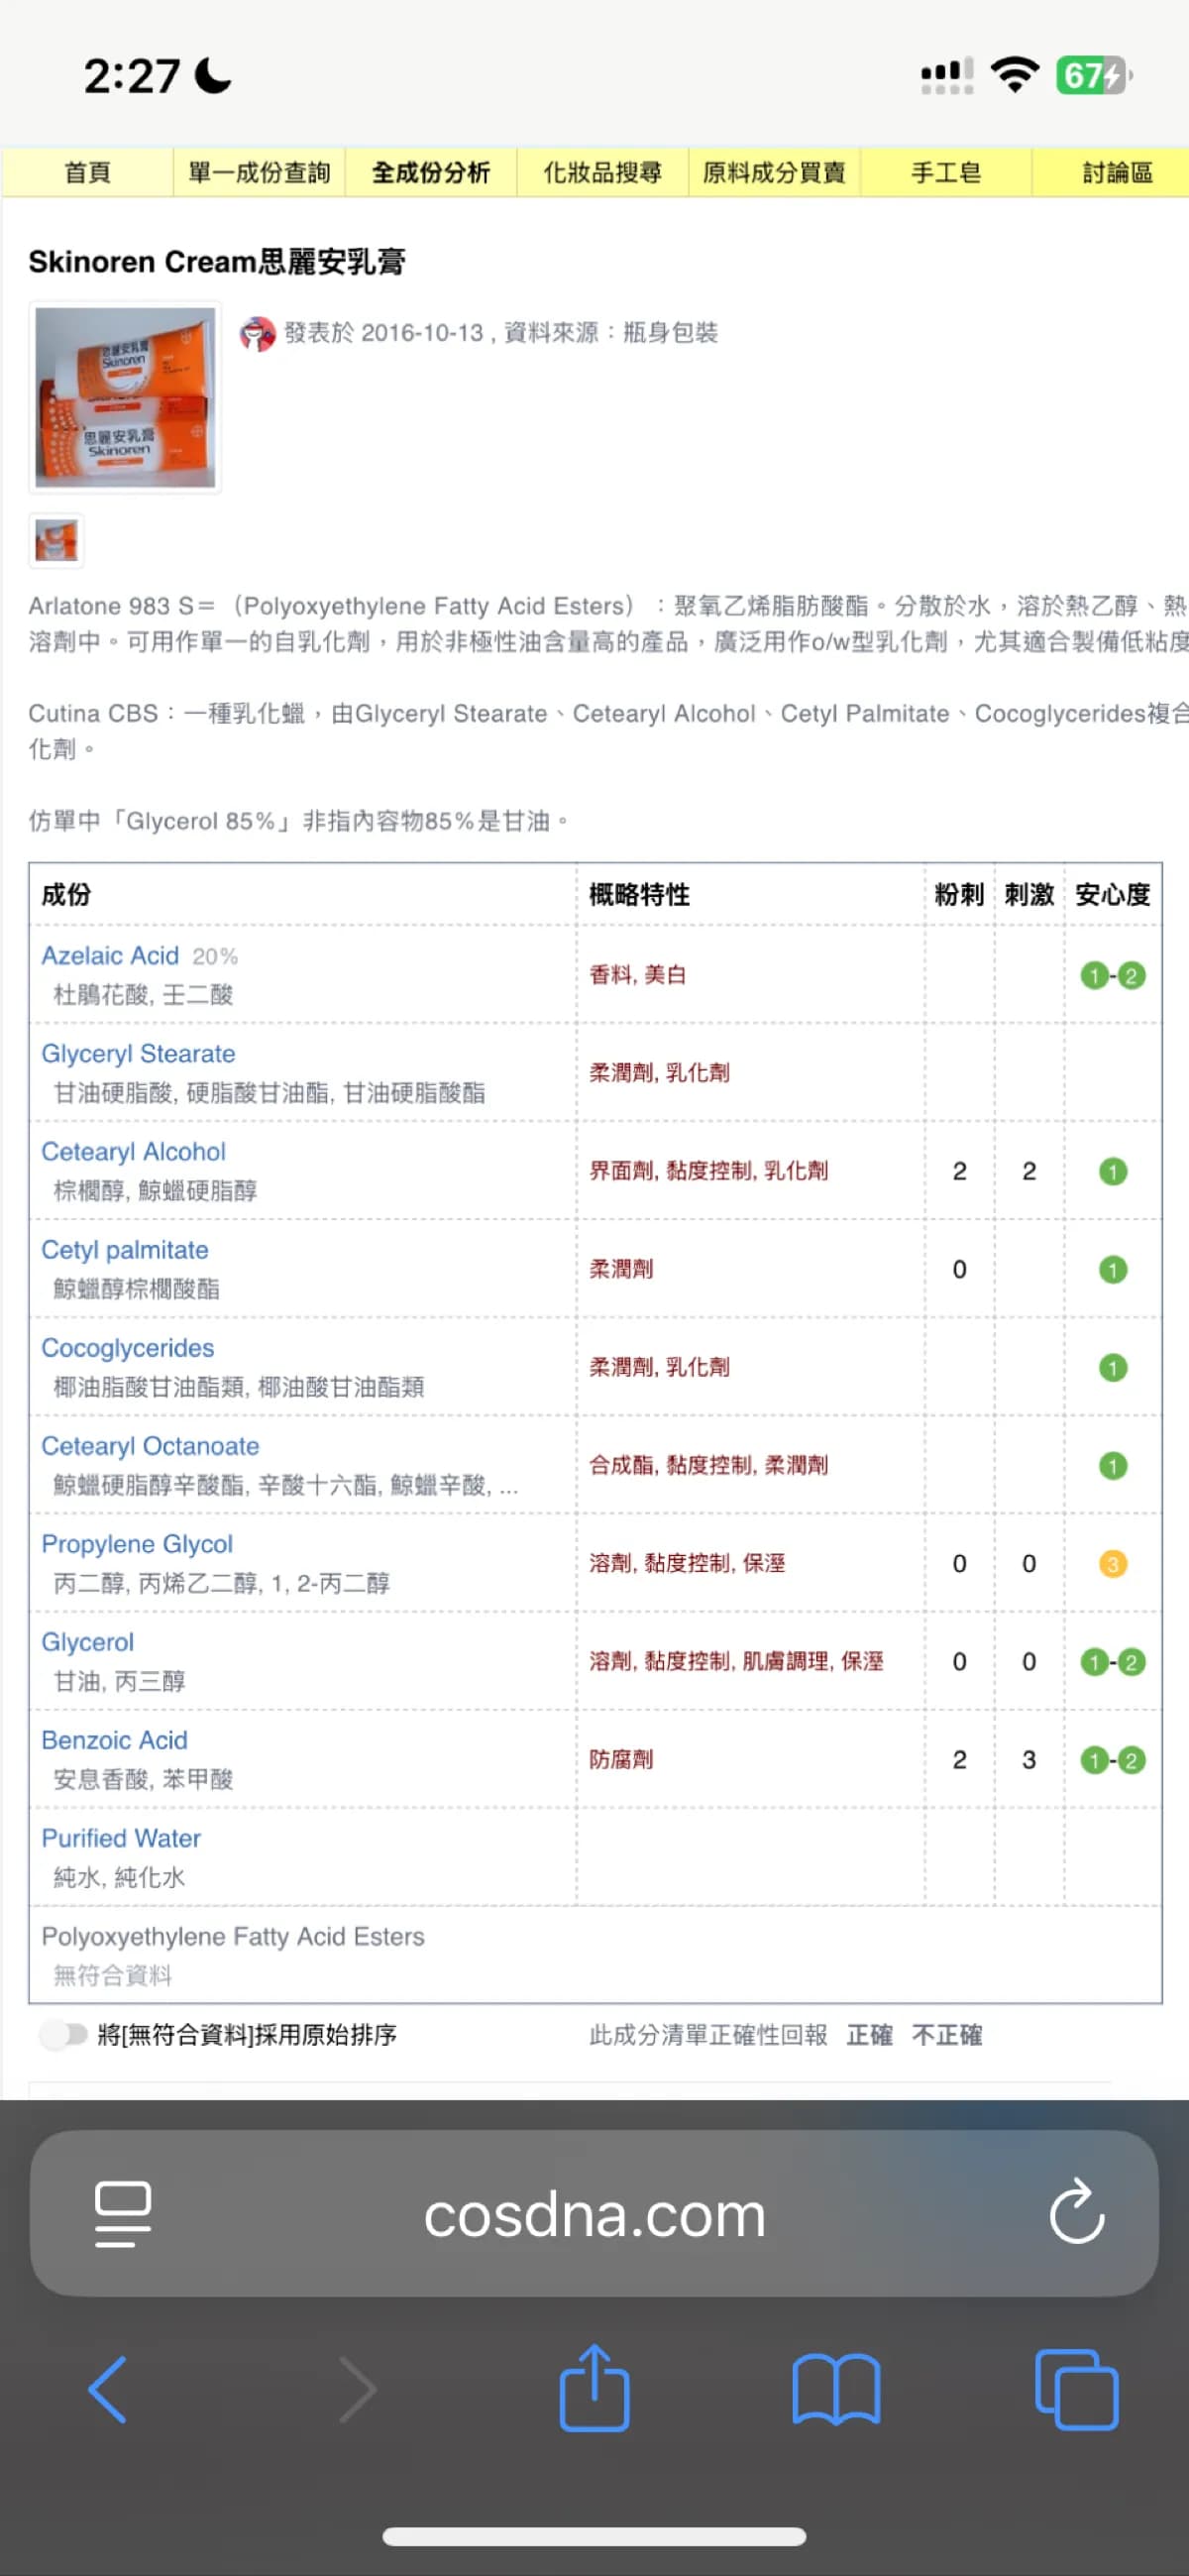Open Purified Water ingredient link
This screenshot has height=2576, width=1189.
click(121, 1837)
